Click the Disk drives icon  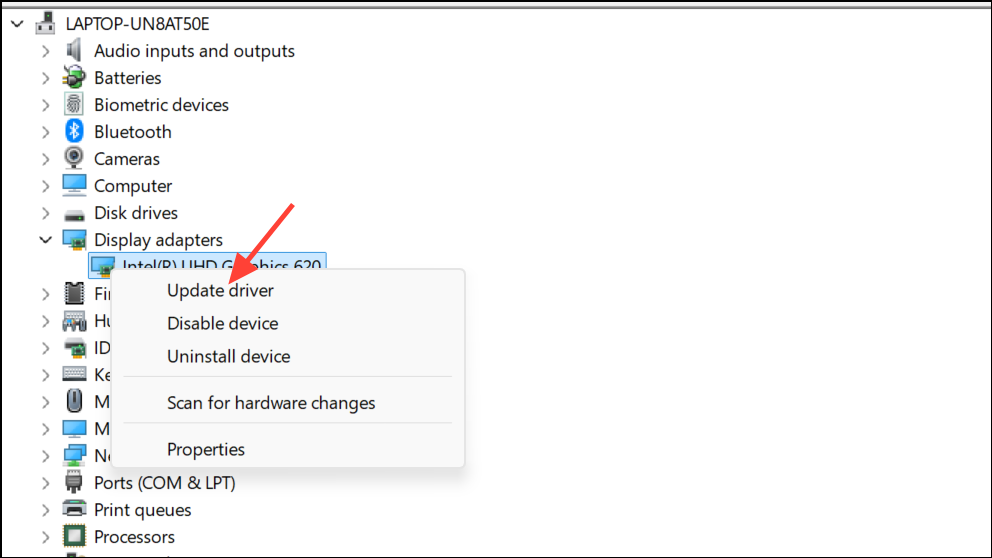click(74, 213)
